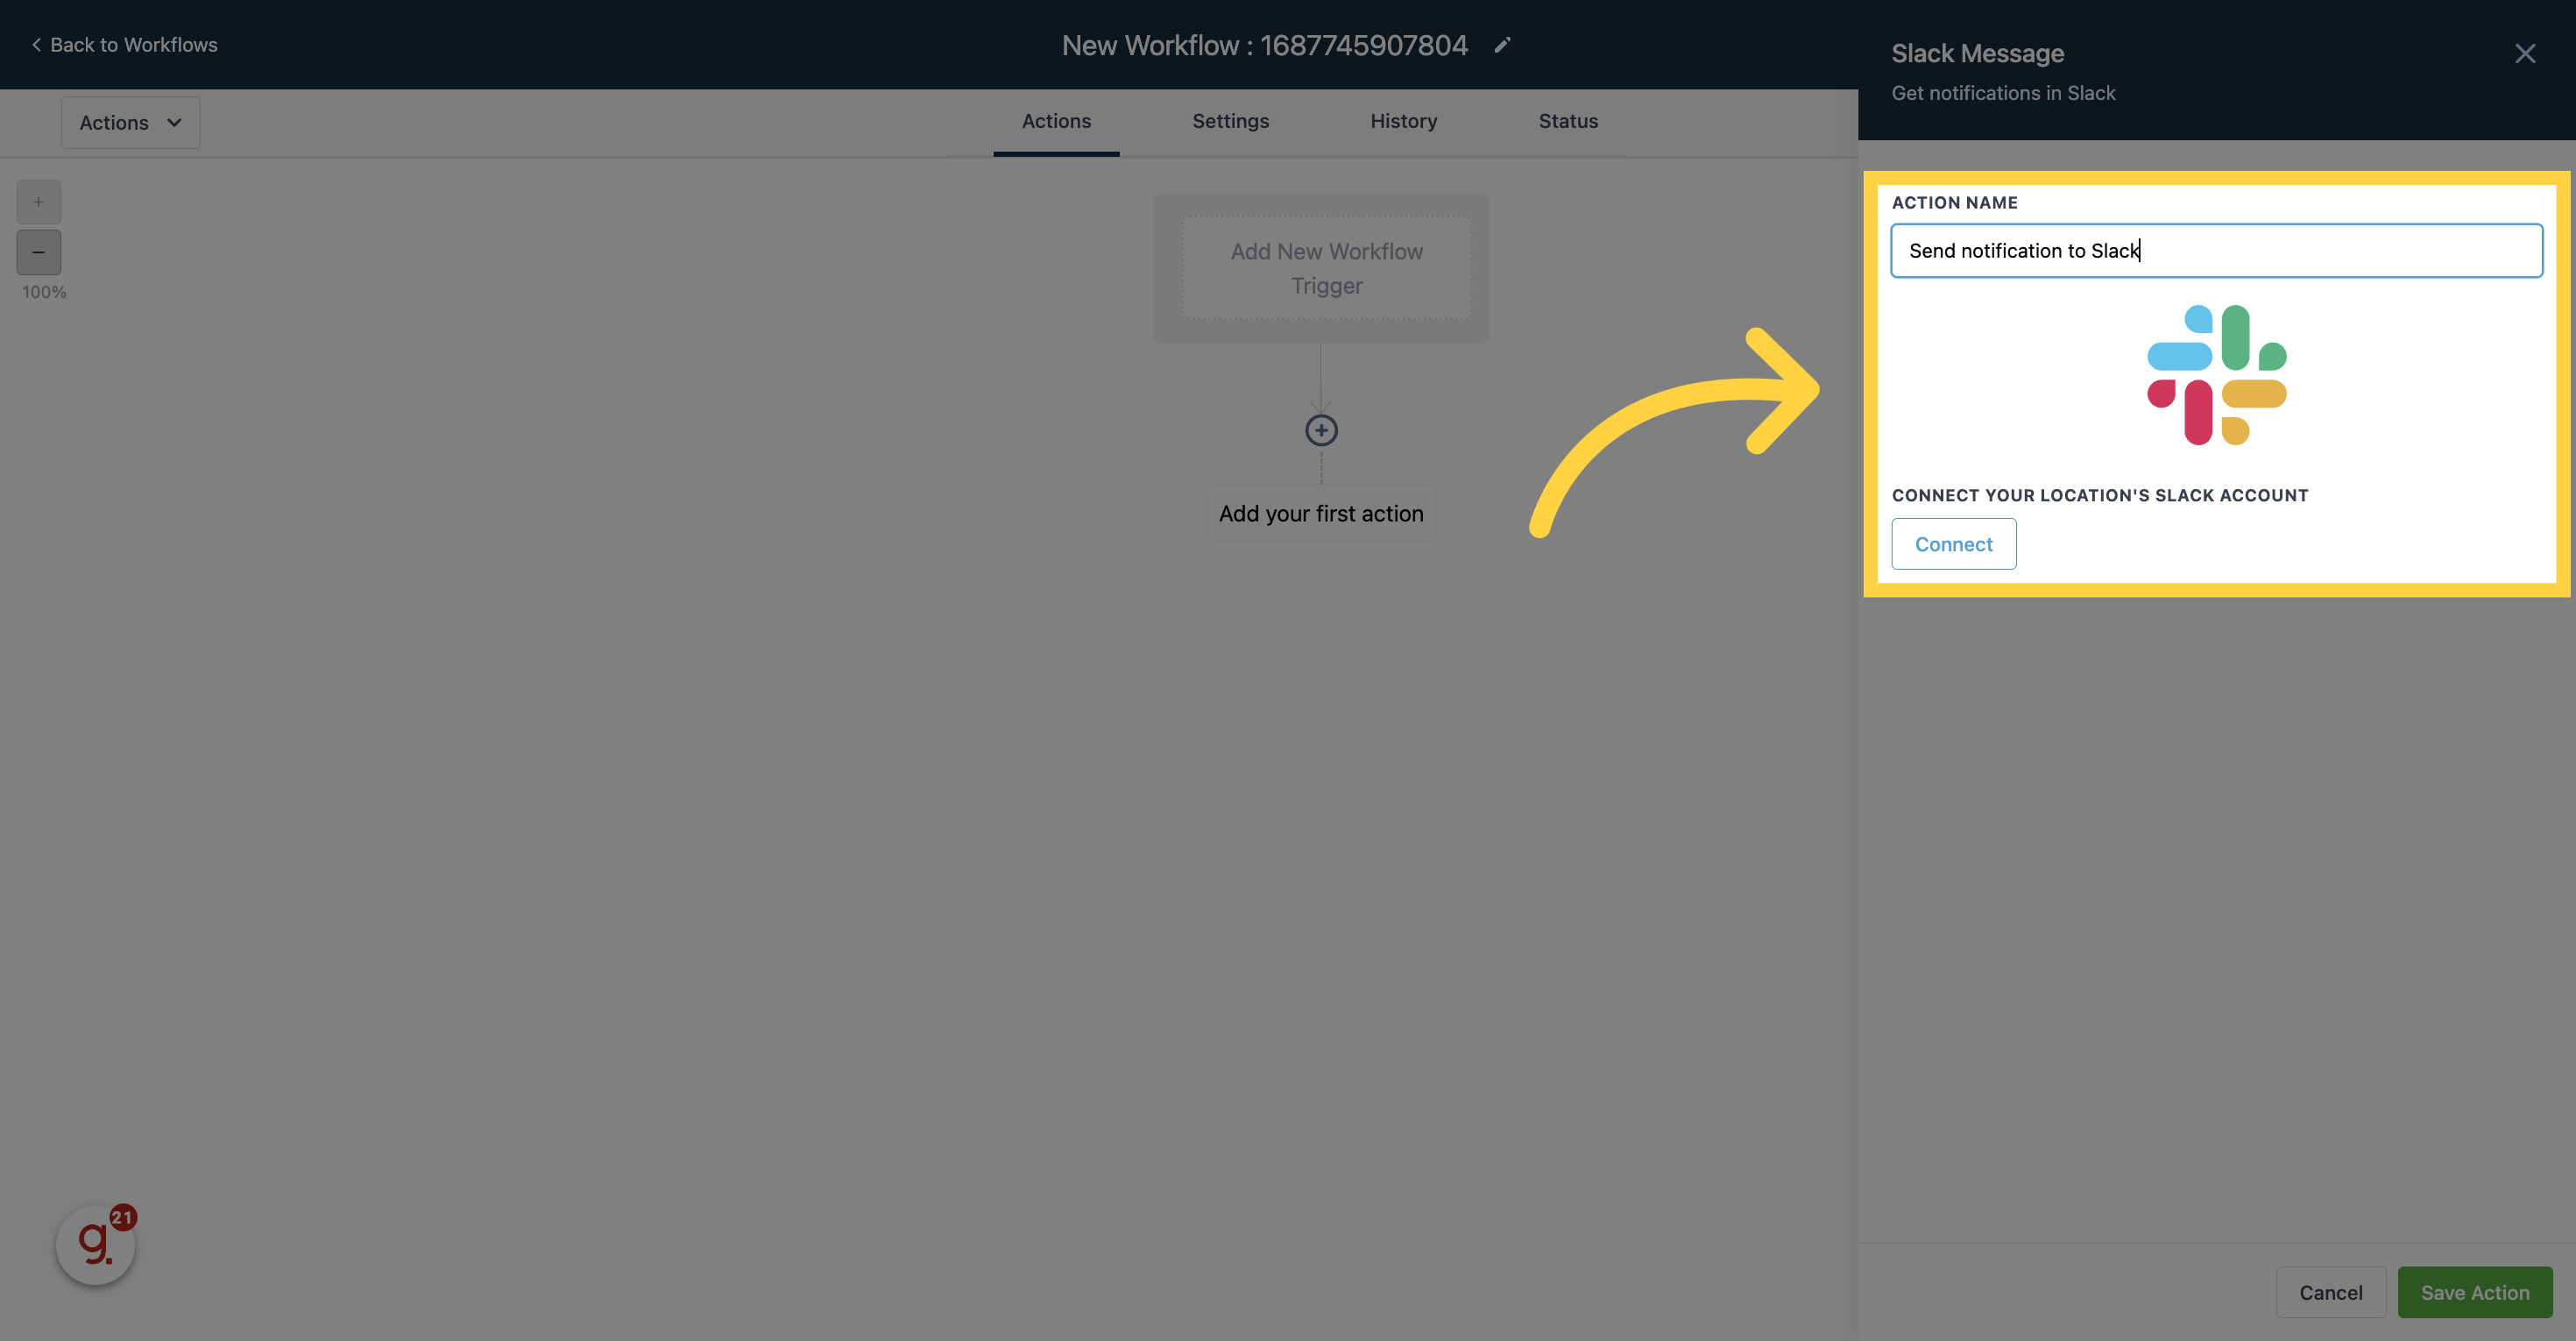Select the Actions tab
This screenshot has width=2576, height=1341.
click(1055, 121)
